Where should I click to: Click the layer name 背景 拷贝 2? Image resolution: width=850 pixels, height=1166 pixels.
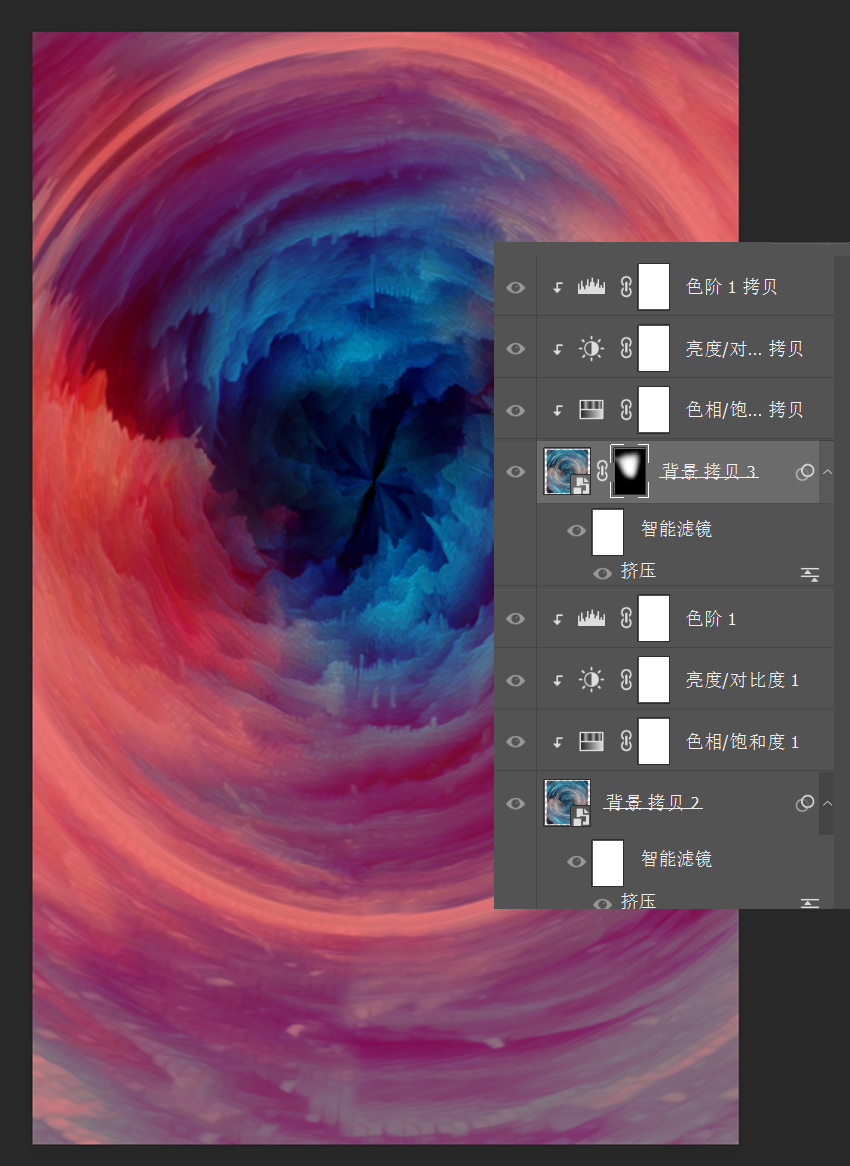652,802
